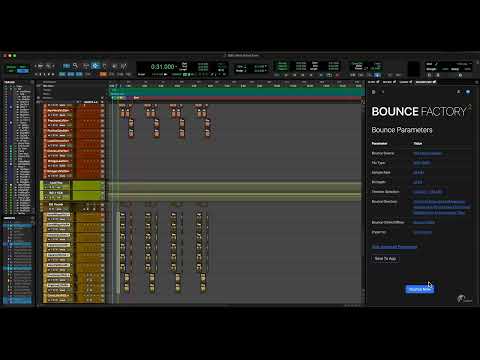Toggle the orange-lit button below edit tools
The height and width of the screenshot is (360, 480).
click(x=103, y=74)
